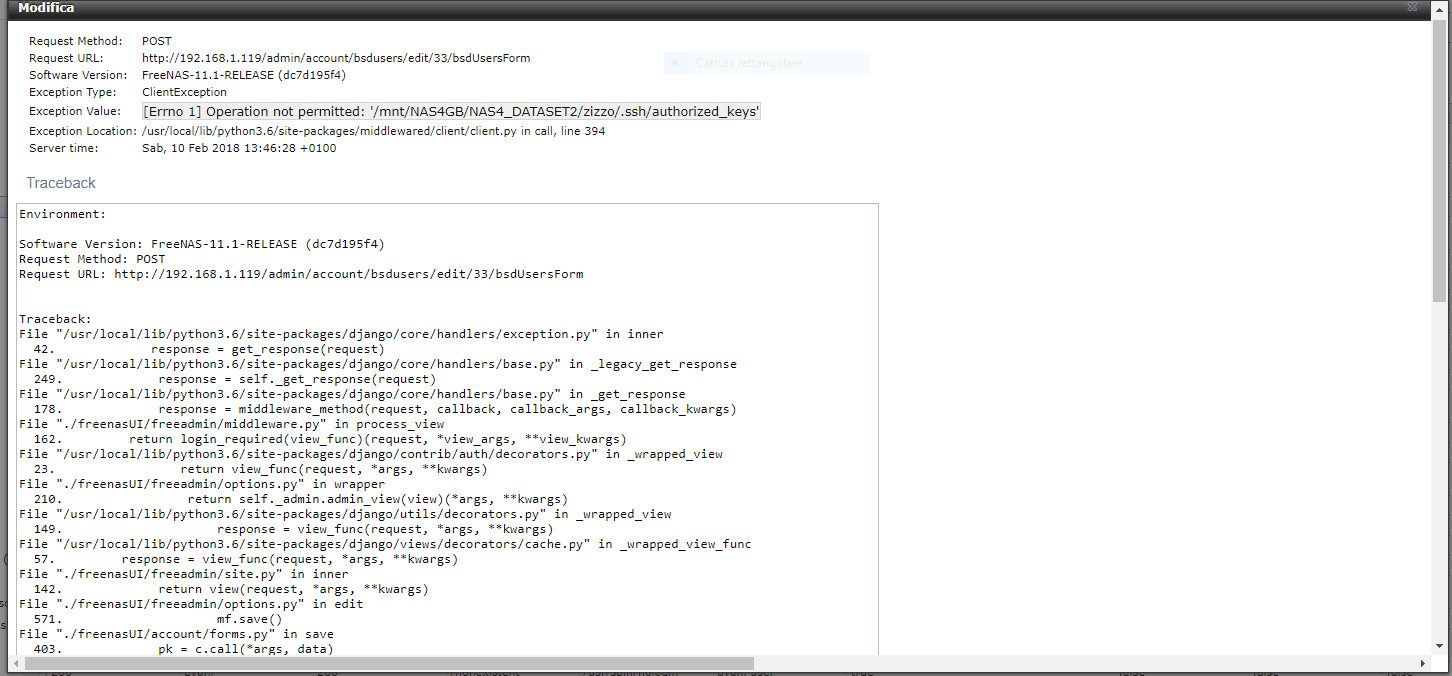
Task: Click 'Environment:' line in traceback box
Action: pyautogui.click(x=63, y=214)
